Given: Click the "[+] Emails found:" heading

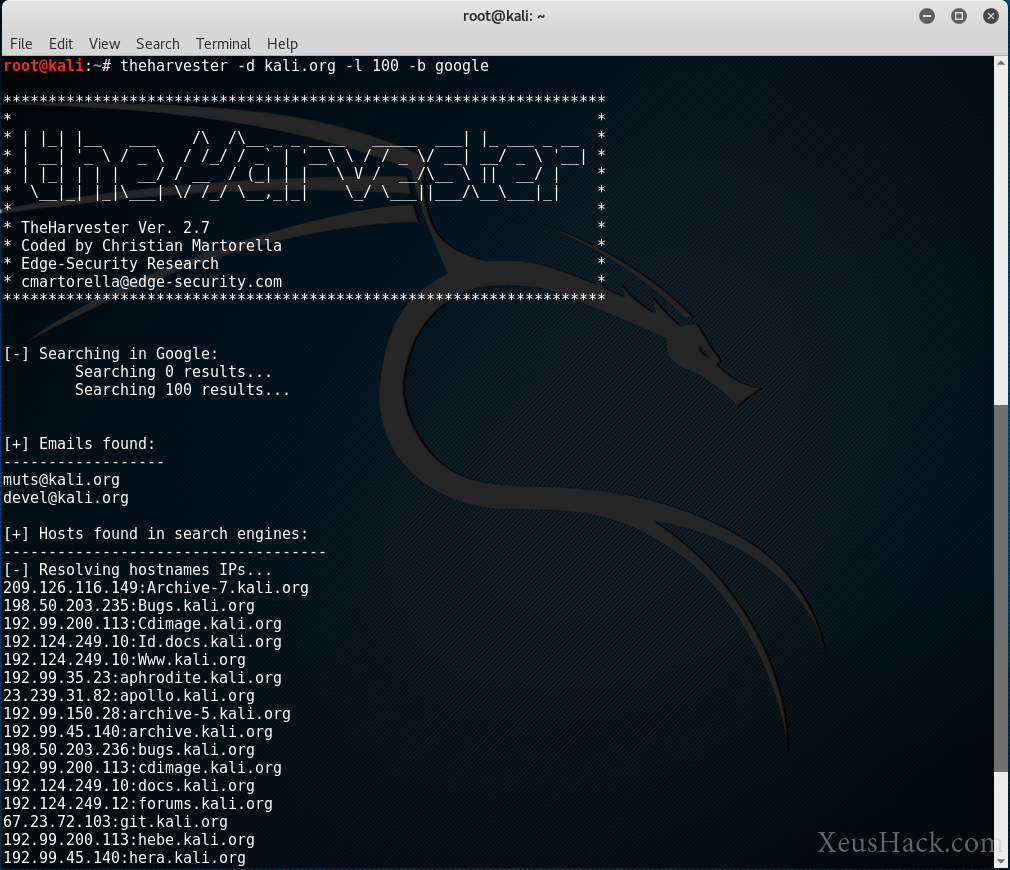Looking at the screenshot, I should pos(79,444).
